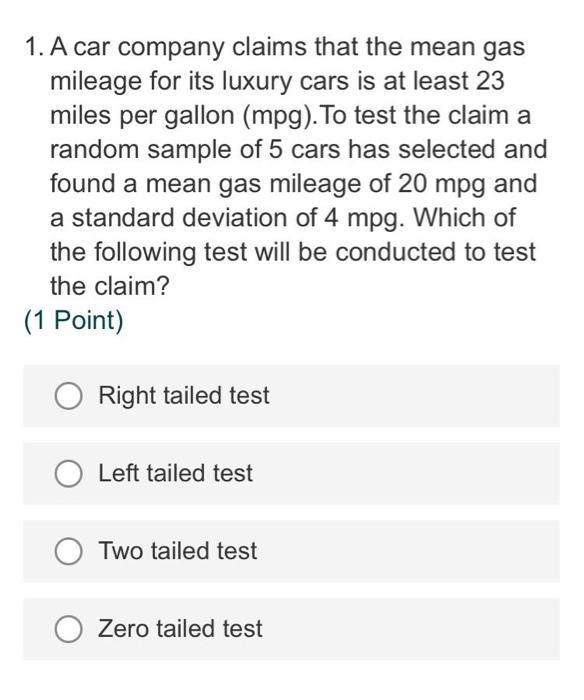Screen dimensions: 584x700
Task: Select the "Zero tailed test" radio button
Action: [68, 629]
